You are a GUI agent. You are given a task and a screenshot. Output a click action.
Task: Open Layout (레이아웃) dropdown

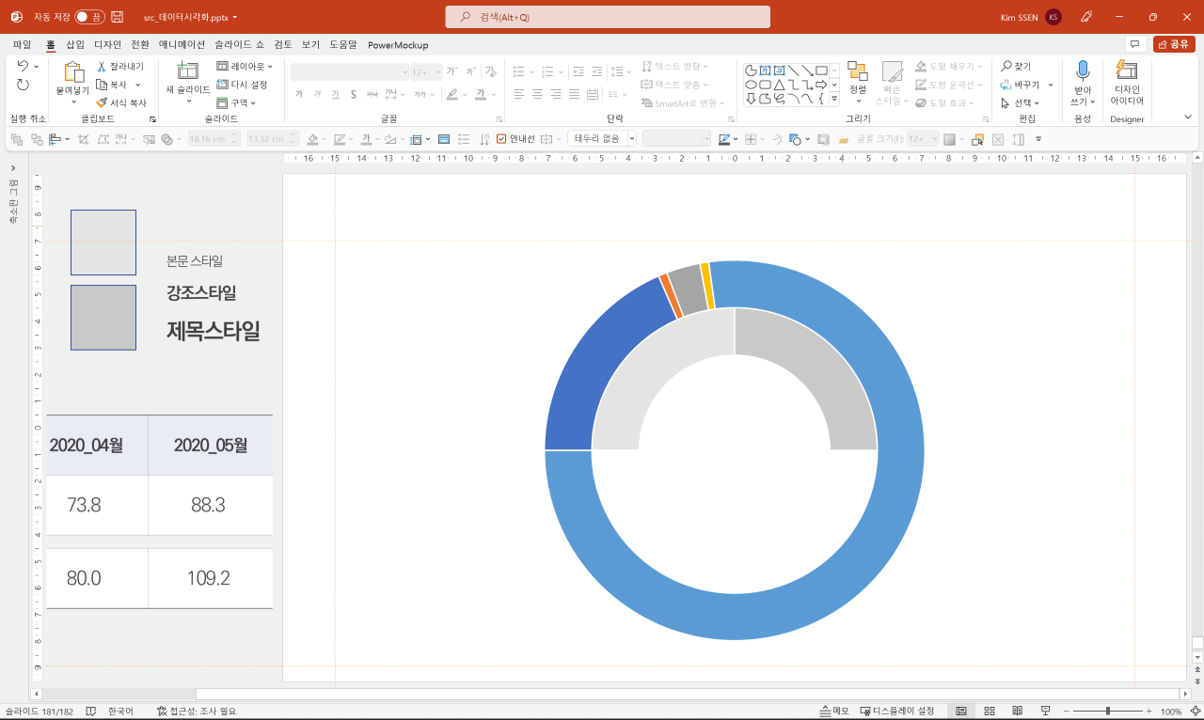pyautogui.click(x=245, y=67)
